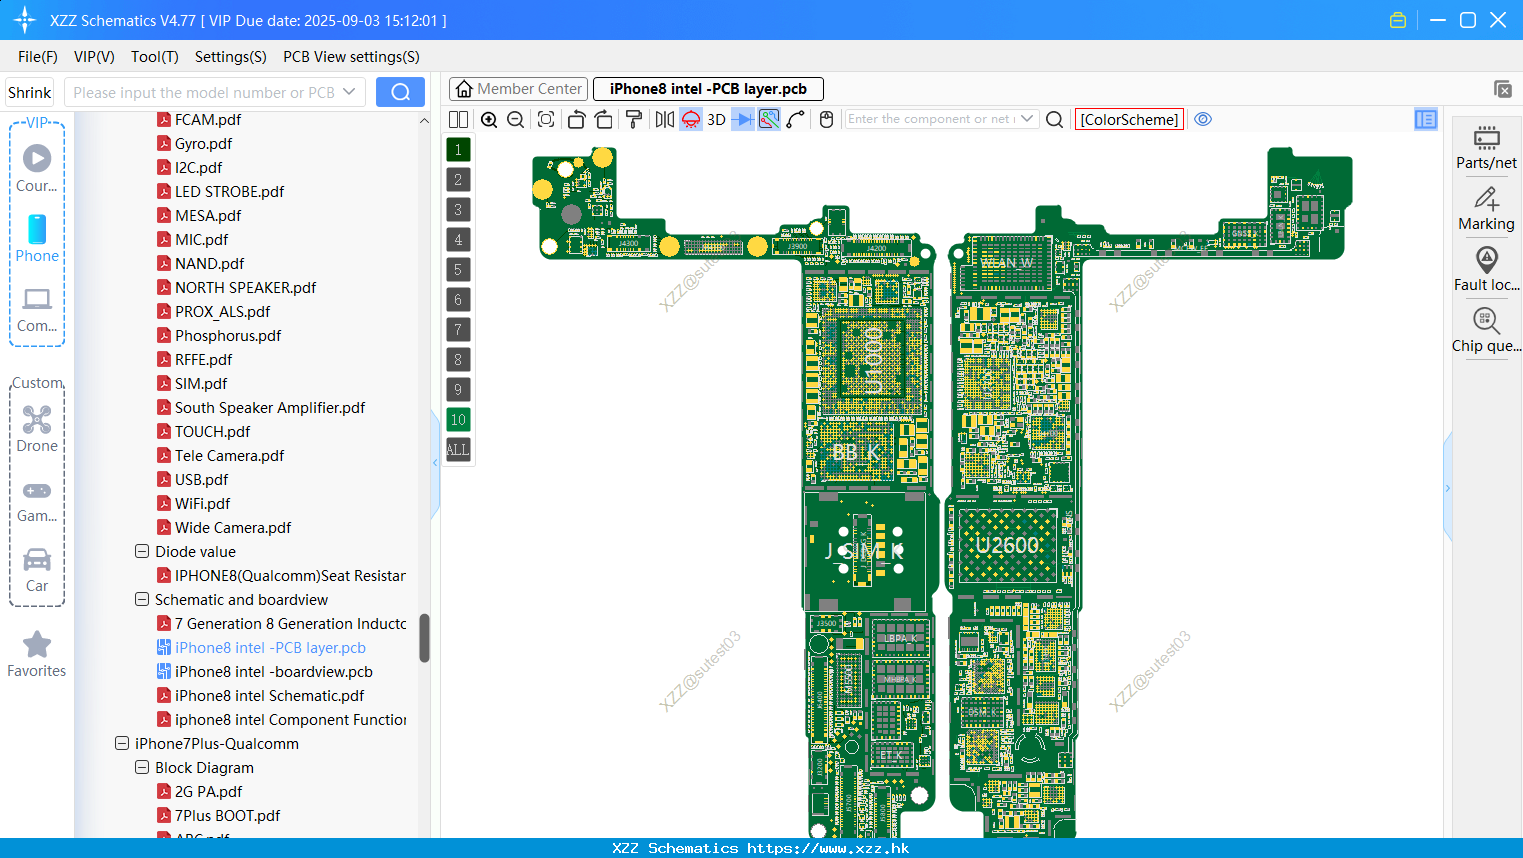Open PCB View settings(S) menu

click(351, 57)
